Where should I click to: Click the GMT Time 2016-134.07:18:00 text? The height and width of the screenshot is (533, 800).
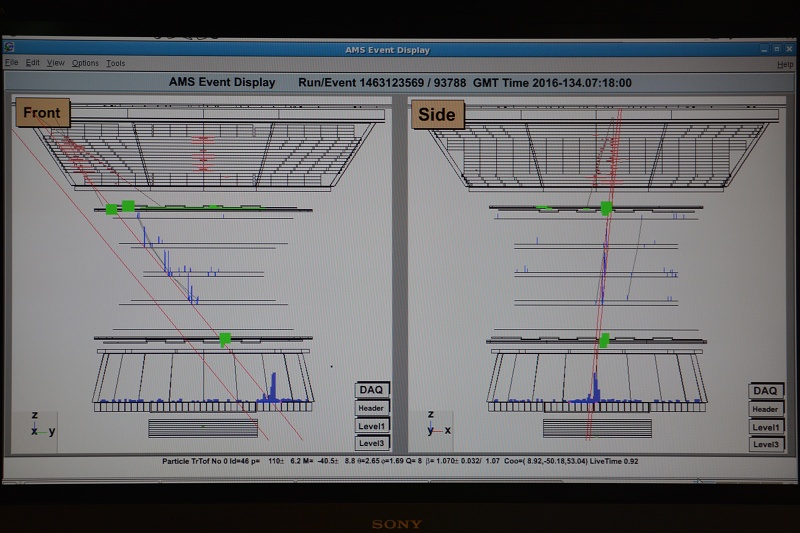[552, 83]
